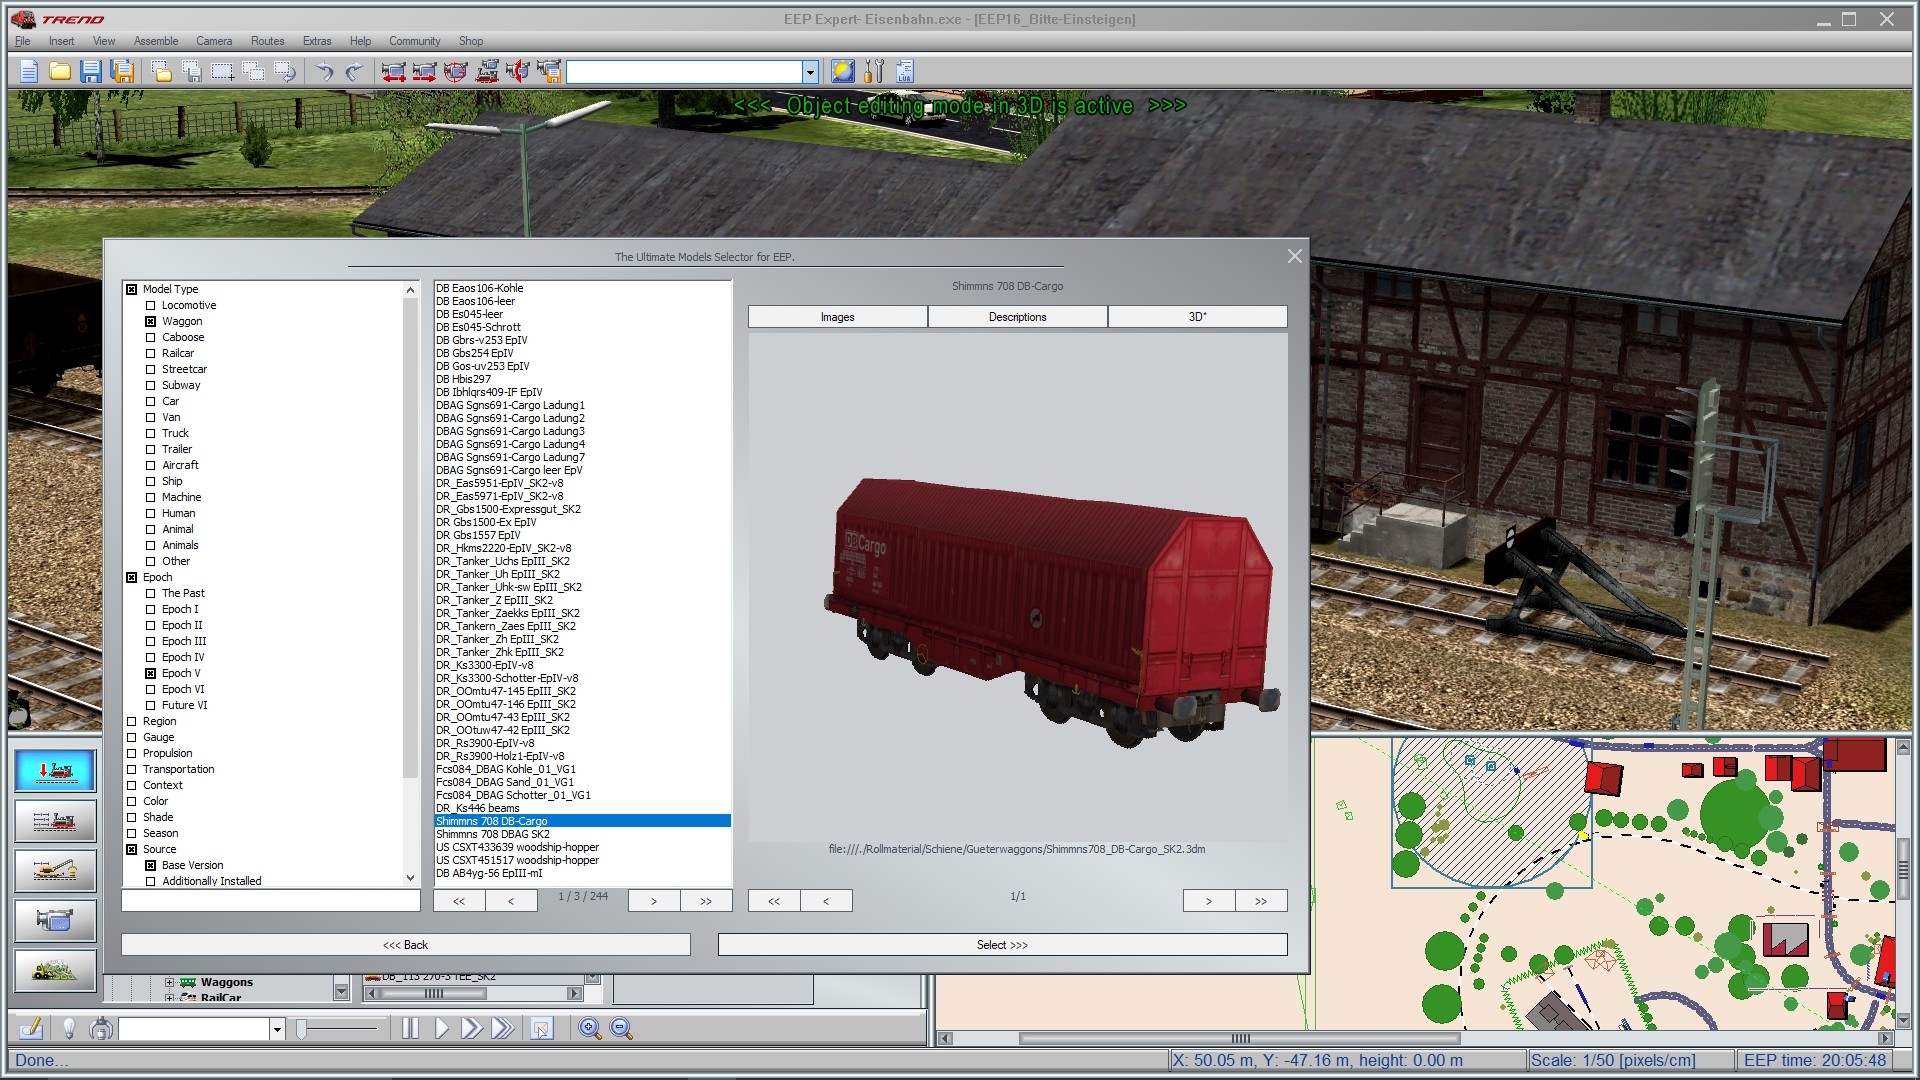Screen dimensions: 1920x1080
Task: Open the camera position dropdown in the toolbar
Action: [x=809, y=71]
